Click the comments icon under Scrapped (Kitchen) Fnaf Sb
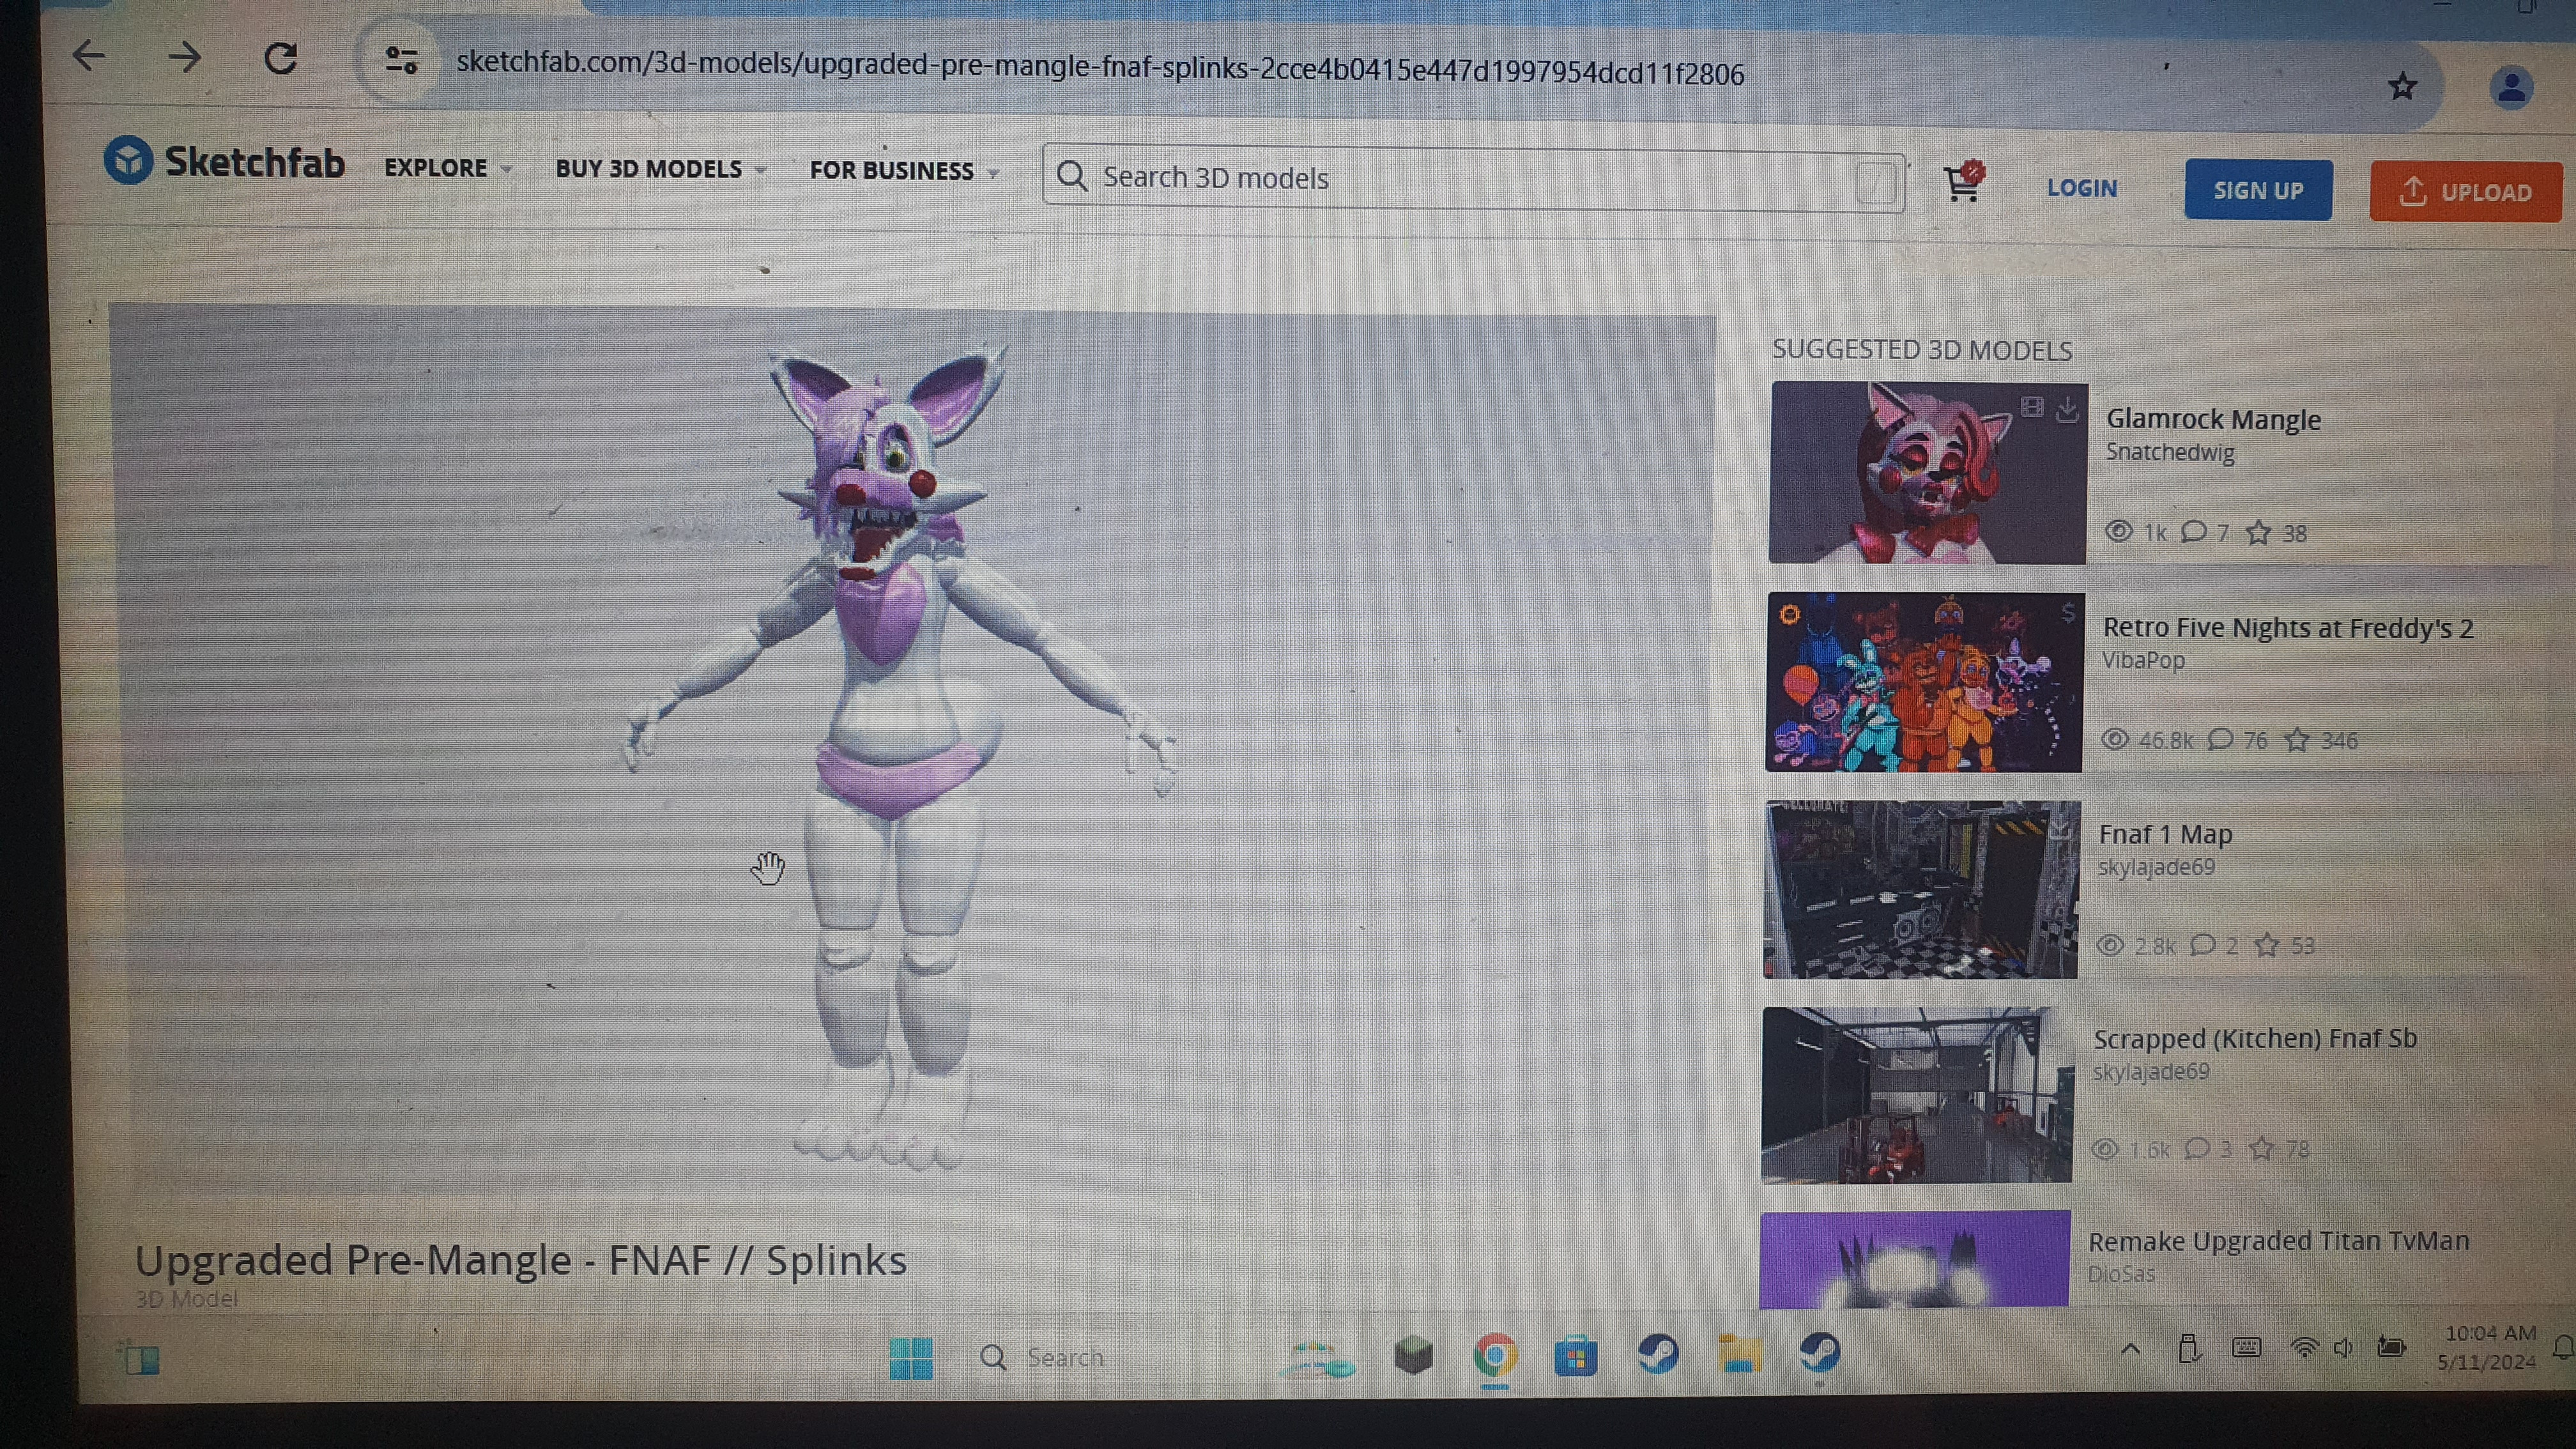This screenshot has width=2576, height=1449. [2197, 1148]
